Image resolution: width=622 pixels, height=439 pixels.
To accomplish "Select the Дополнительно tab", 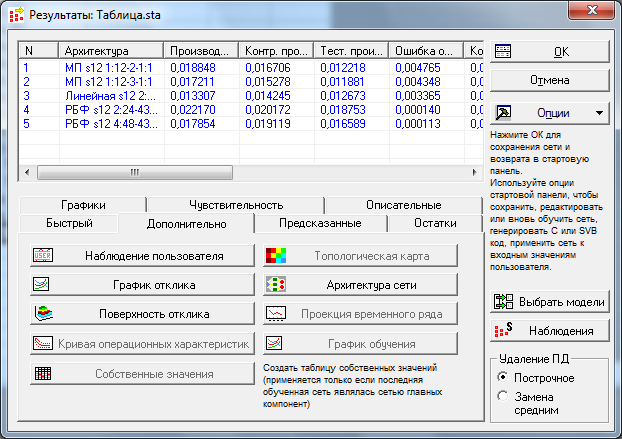I will 186,224.
